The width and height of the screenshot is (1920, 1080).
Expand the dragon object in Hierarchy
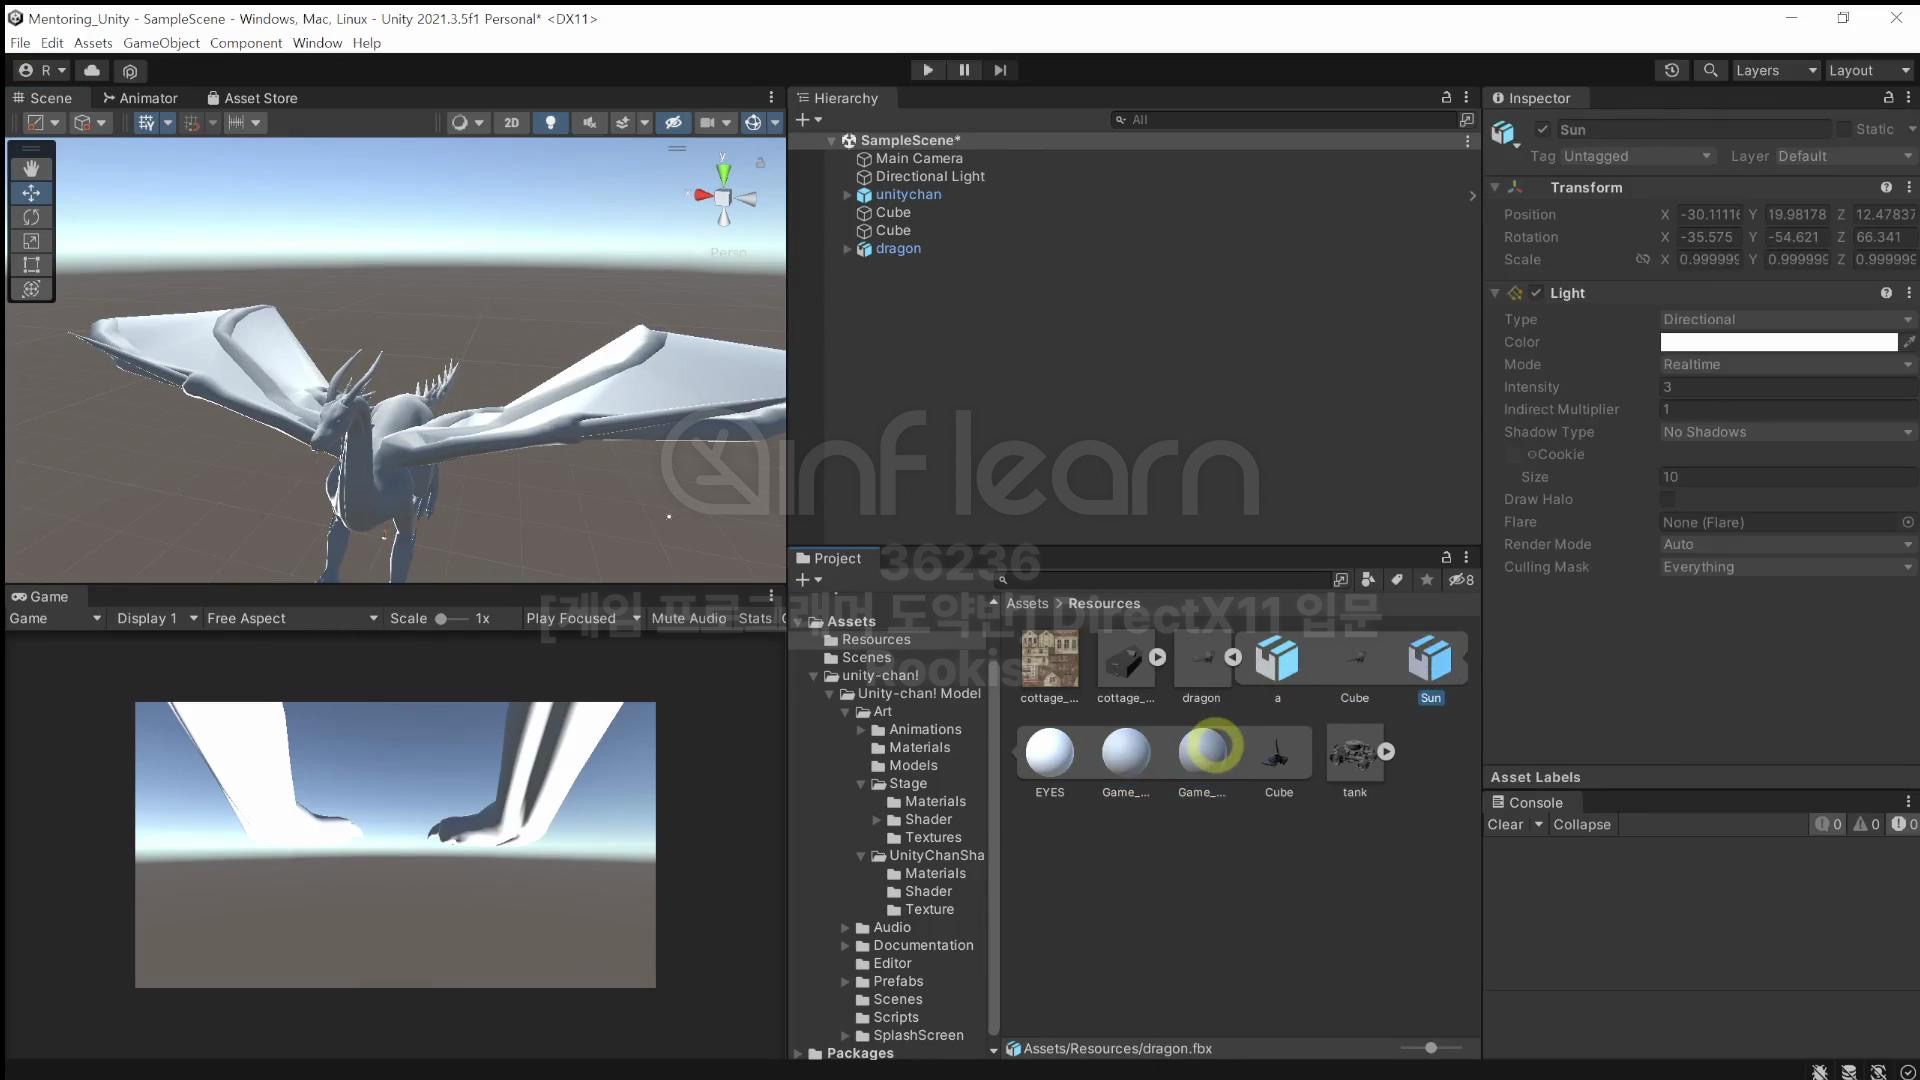coord(847,249)
